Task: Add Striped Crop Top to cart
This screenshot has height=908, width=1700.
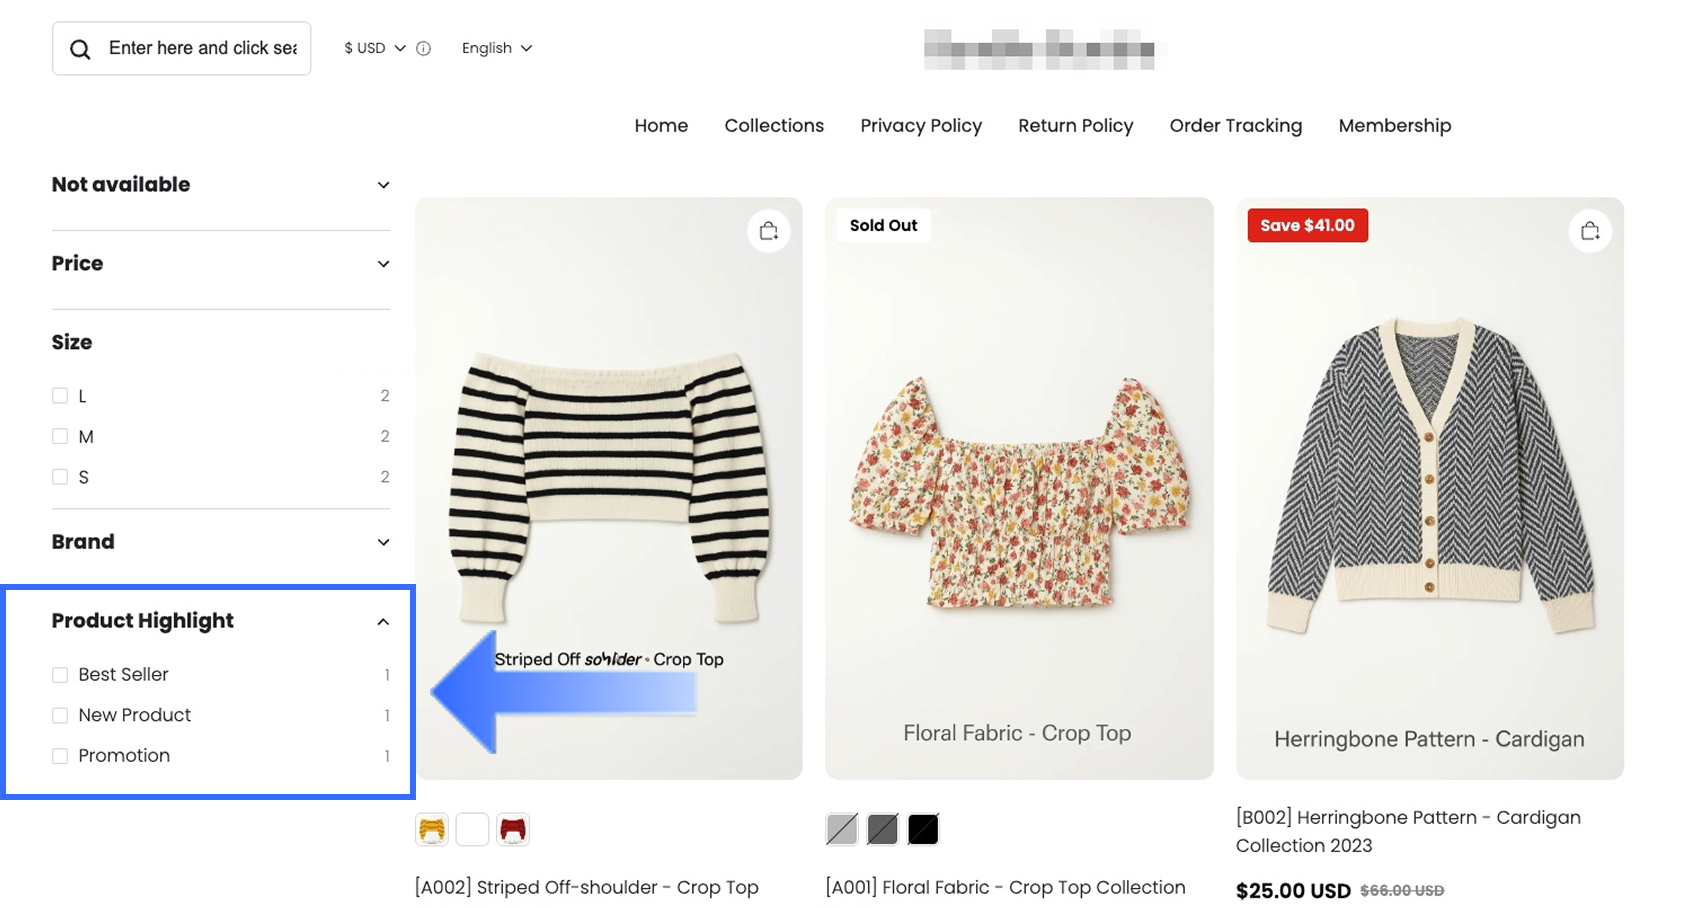Action: [768, 232]
